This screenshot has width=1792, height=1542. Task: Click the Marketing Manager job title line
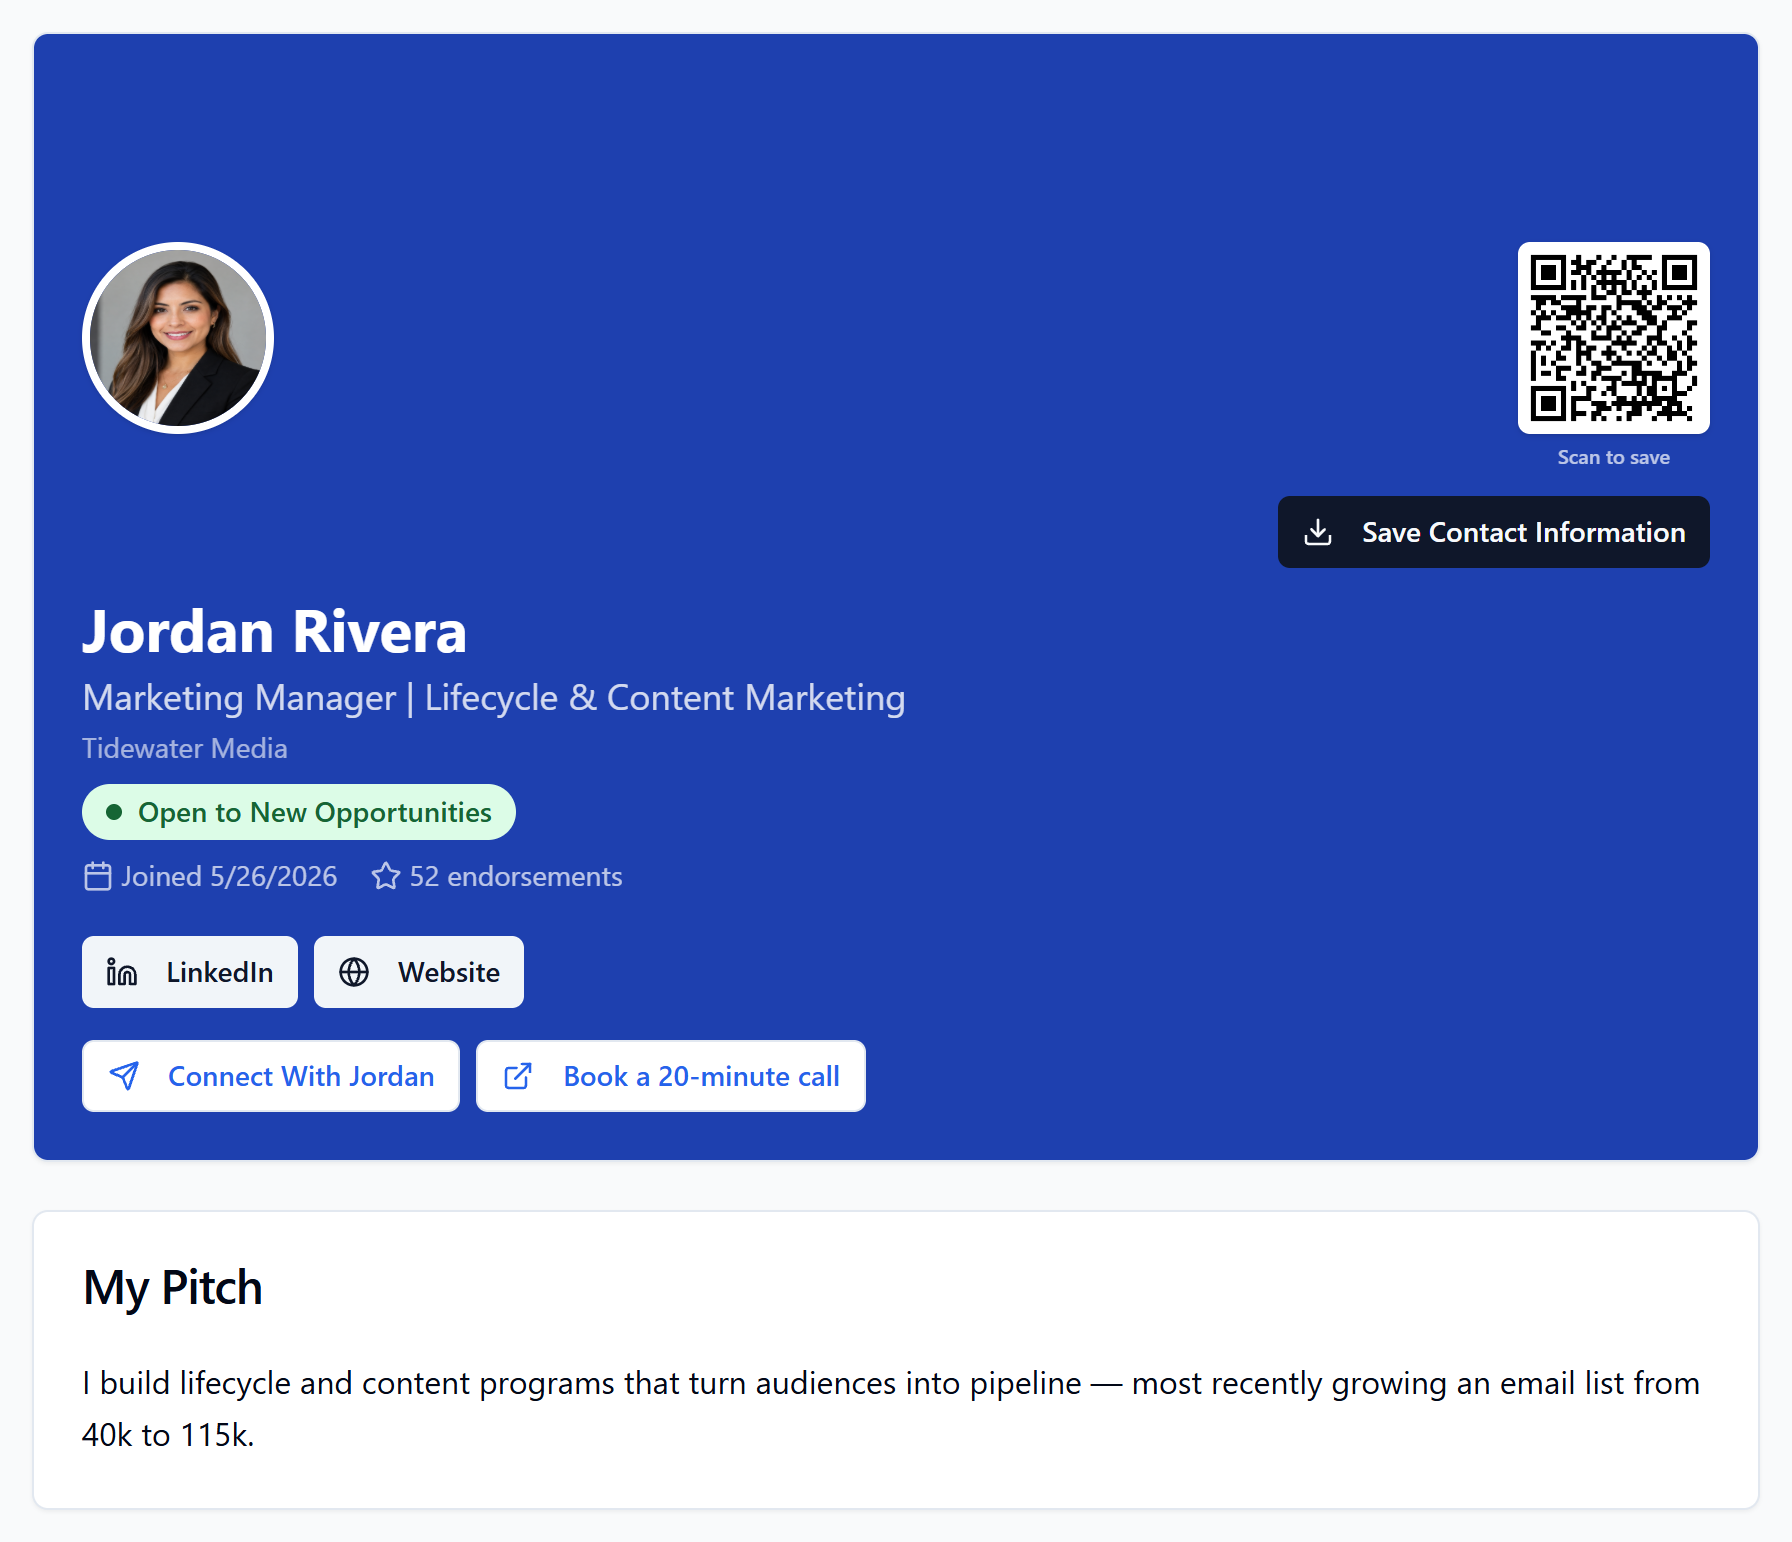(494, 698)
